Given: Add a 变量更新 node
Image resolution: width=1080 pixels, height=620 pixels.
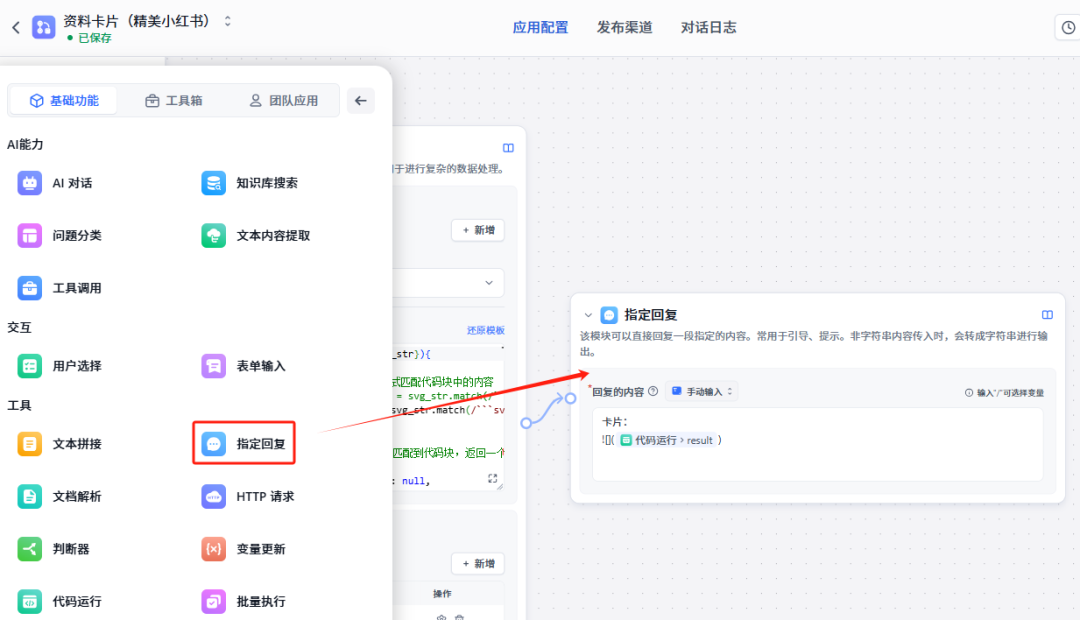Looking at the screenshot, I should click(x=243, y=549).
